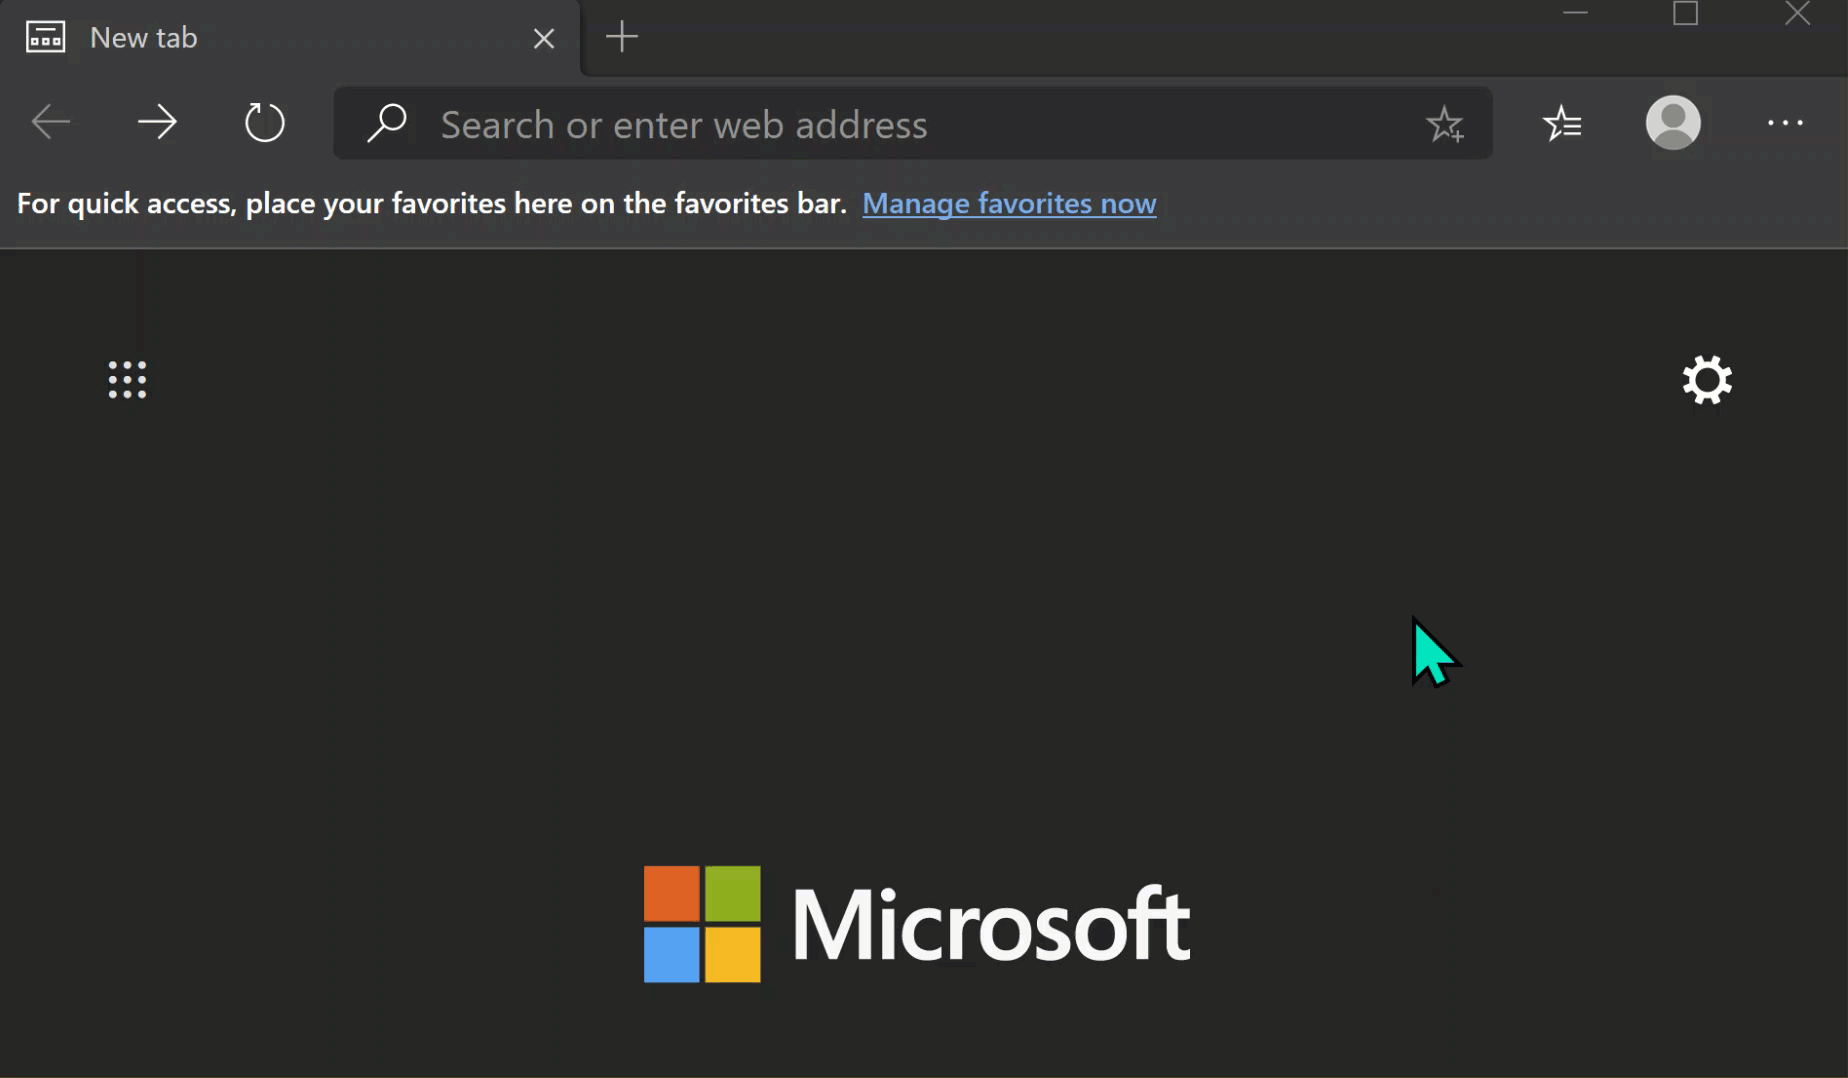Focus the Search or enter web address field
Screen dimensions: 1848x1078
pyautogui.click(x=912, y=123)
